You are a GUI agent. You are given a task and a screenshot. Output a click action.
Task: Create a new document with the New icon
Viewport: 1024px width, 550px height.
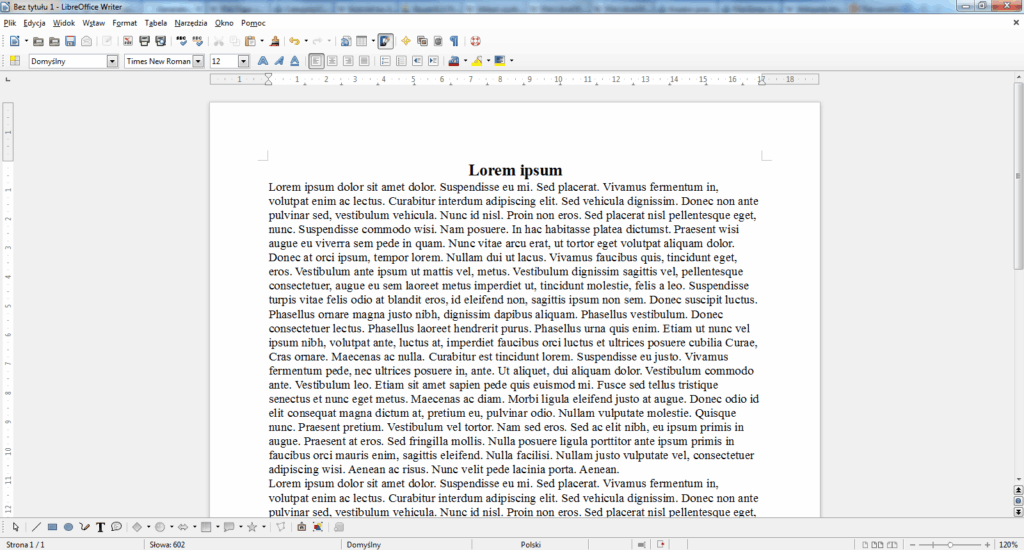(x=14, y=41)
